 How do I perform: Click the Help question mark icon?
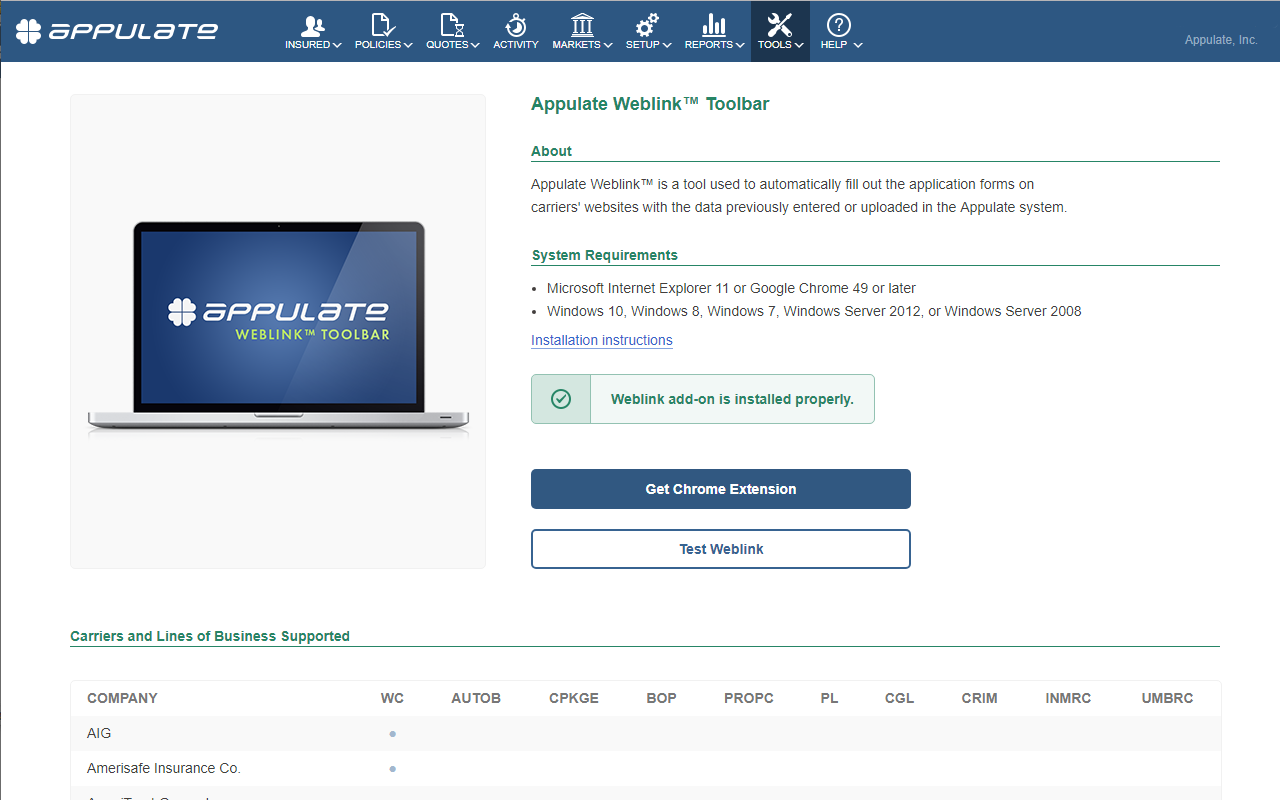(838, 24)
